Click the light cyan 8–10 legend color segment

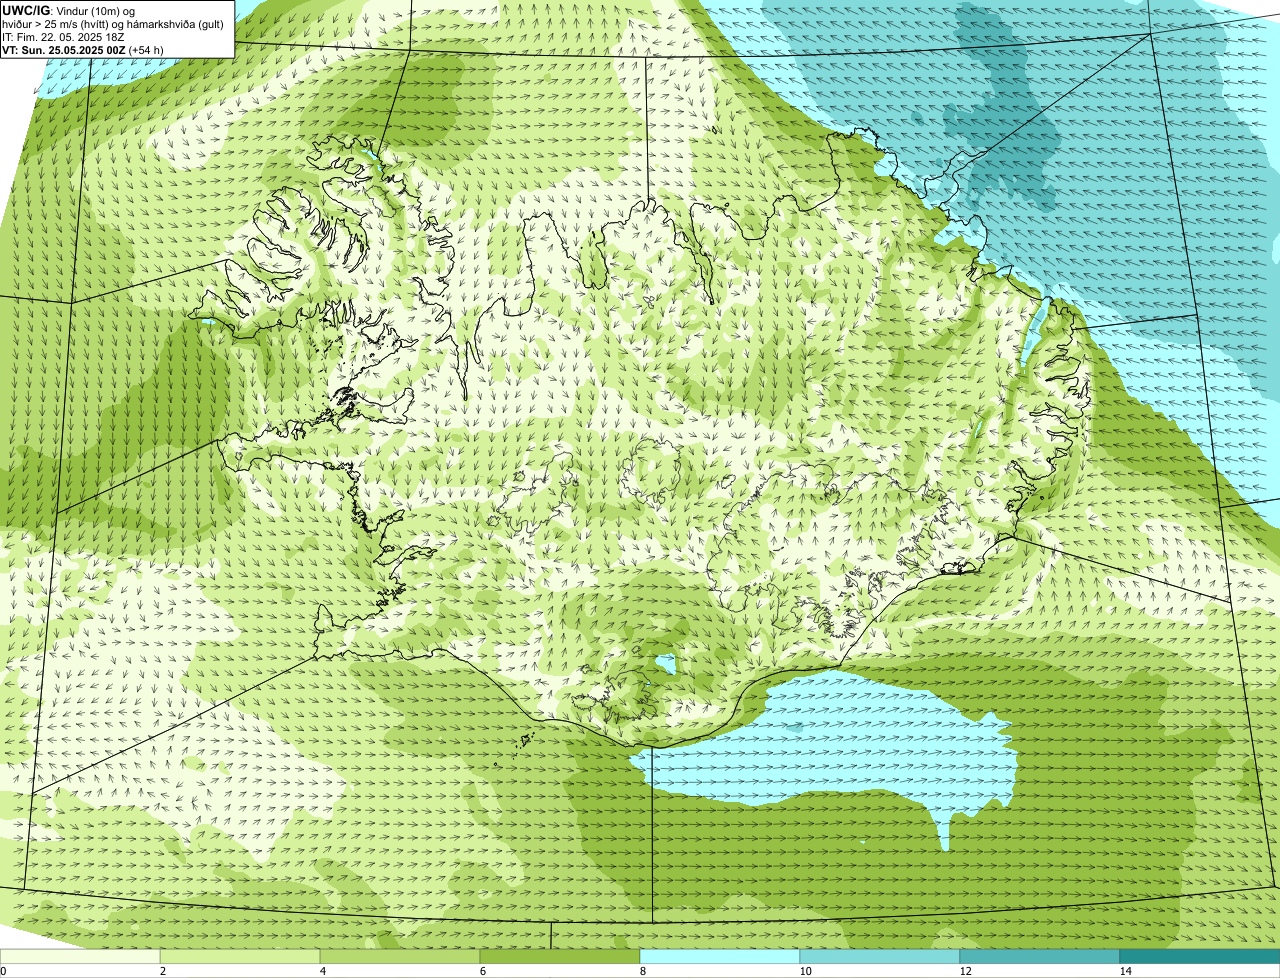pos(720,957)
